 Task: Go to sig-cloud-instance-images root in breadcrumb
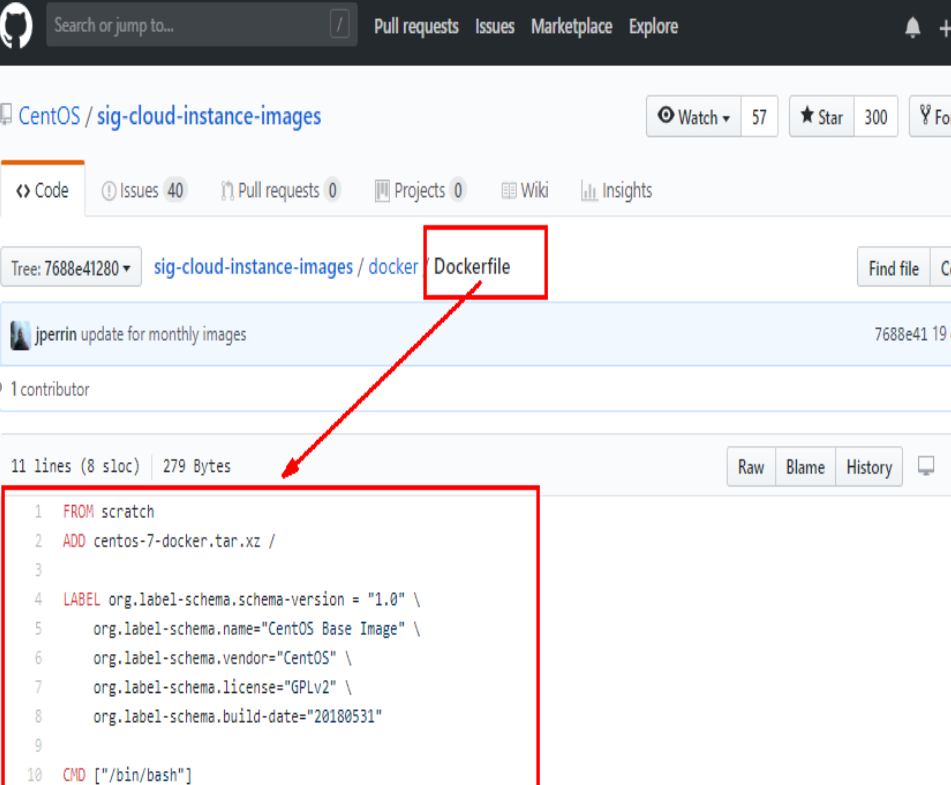pos(253,267)
